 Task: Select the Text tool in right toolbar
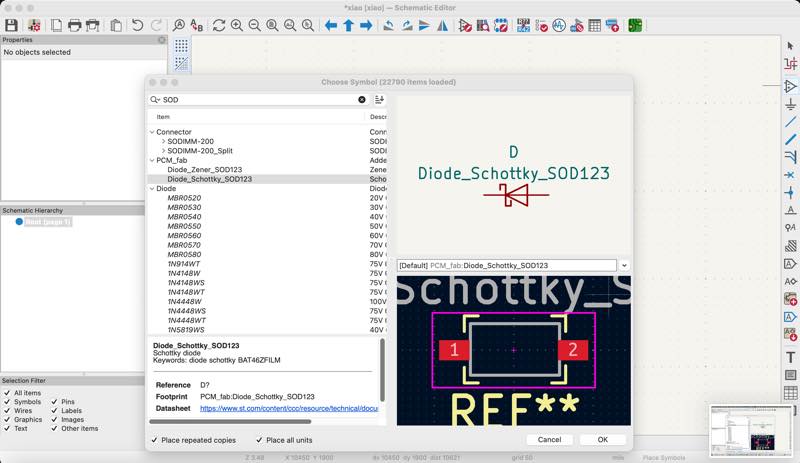[x=790, y=357]
